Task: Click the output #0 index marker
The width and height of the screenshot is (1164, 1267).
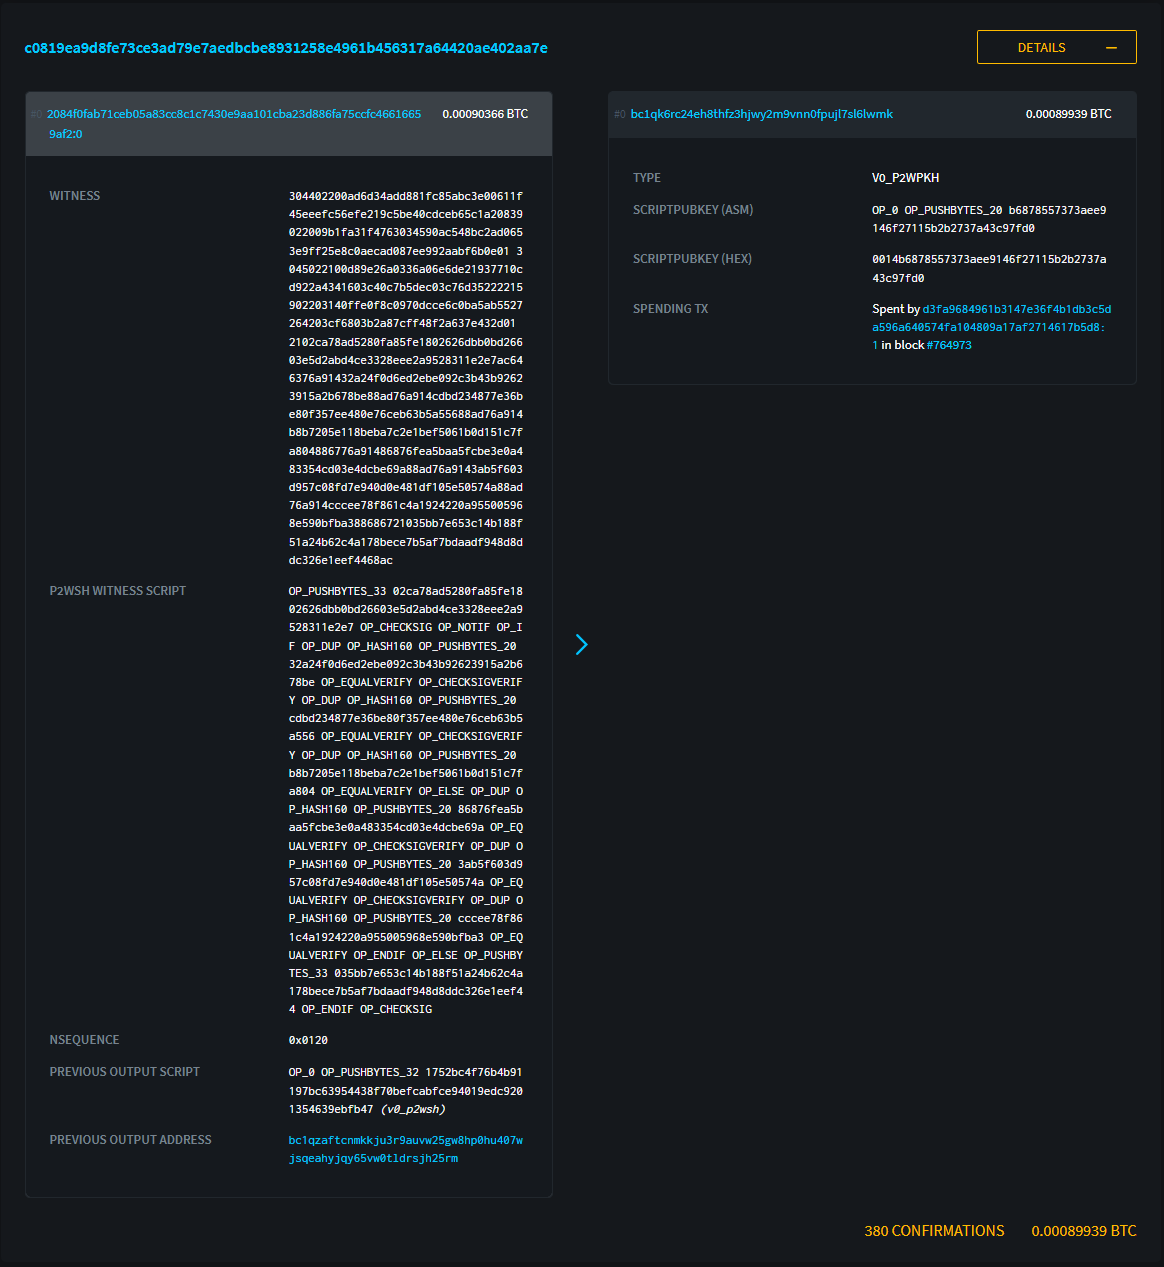Action: click(x=620, y=115)
